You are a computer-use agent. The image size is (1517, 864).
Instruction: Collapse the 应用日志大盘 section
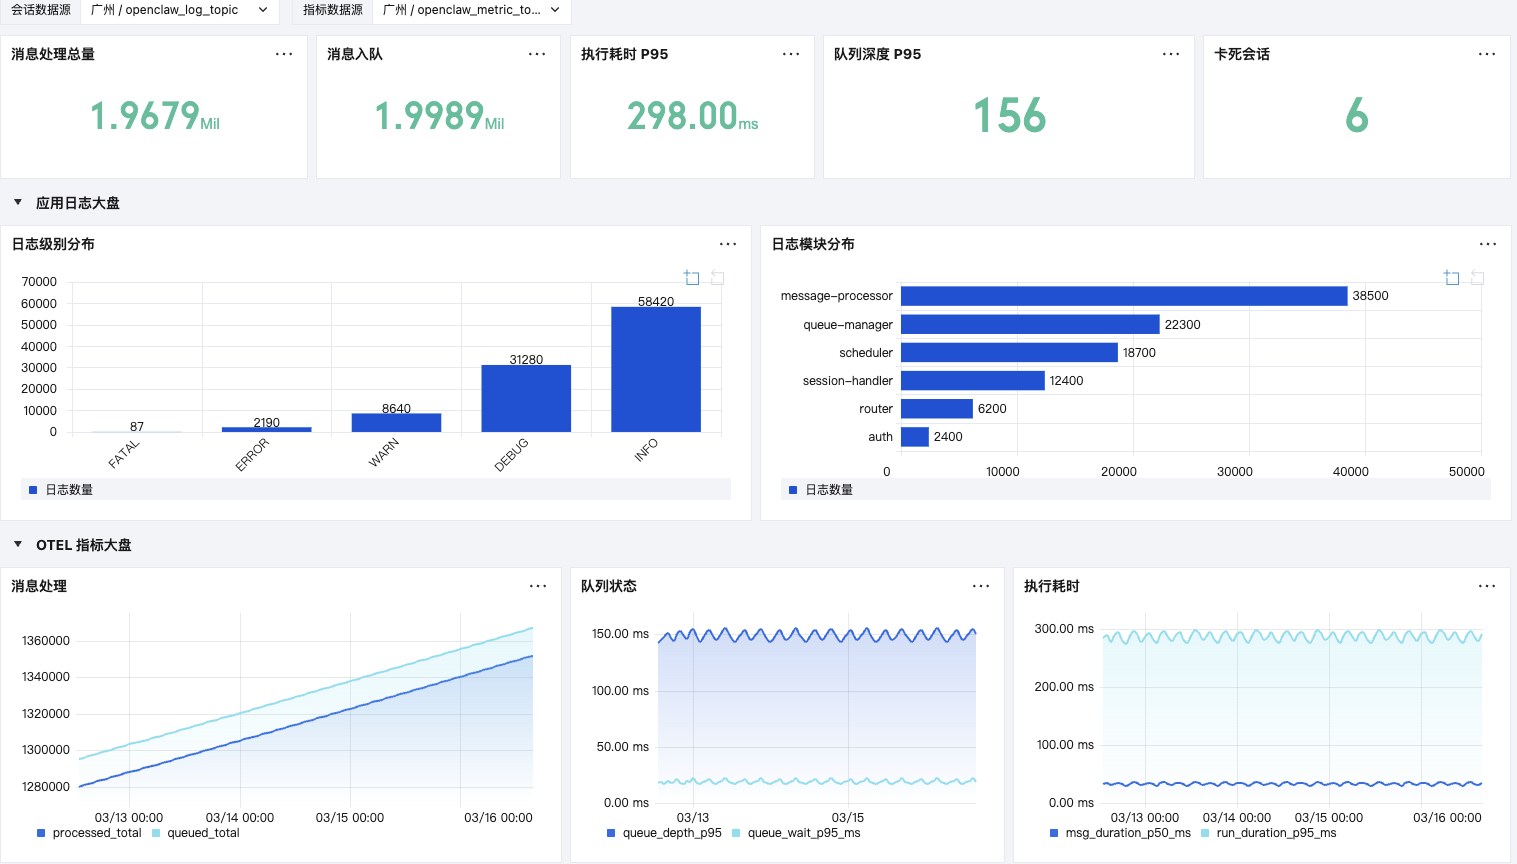(18, 203)
